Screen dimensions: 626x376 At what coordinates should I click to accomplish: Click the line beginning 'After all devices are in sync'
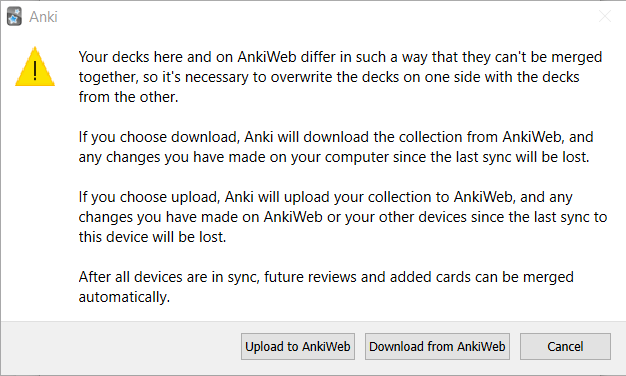(x=326, y=277)
